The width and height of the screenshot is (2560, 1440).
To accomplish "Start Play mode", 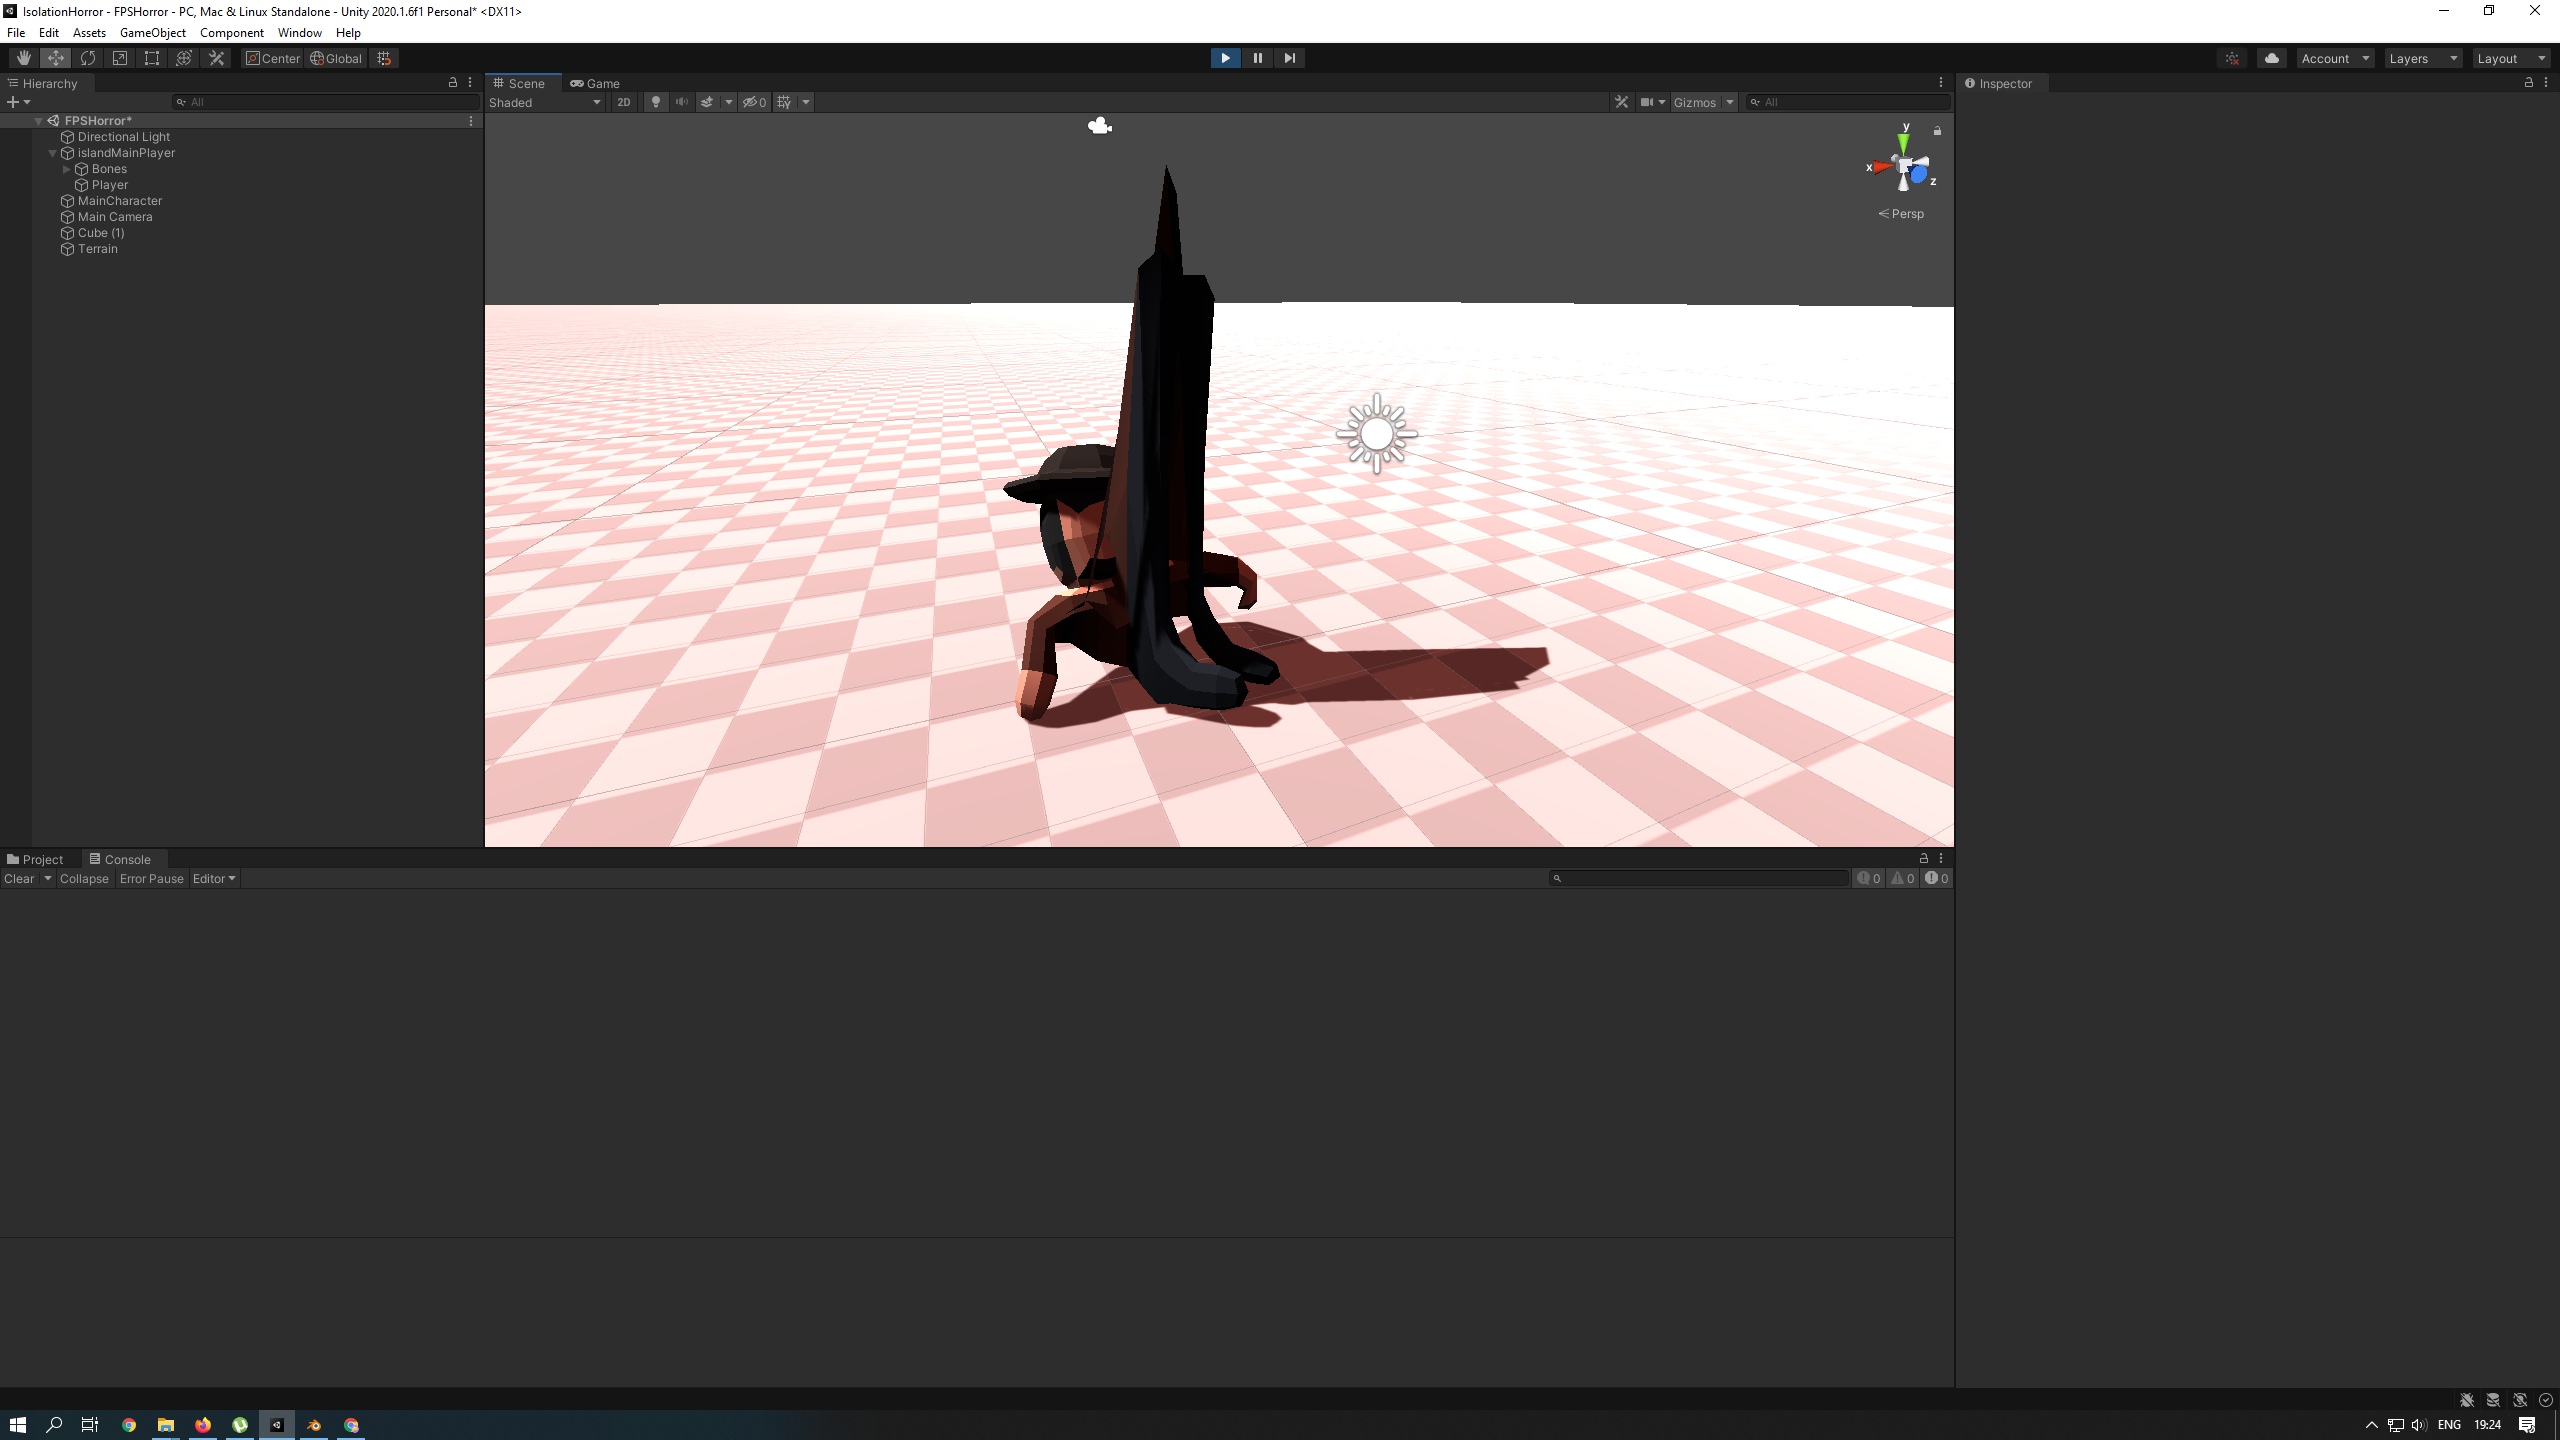I will point(1225,58).
